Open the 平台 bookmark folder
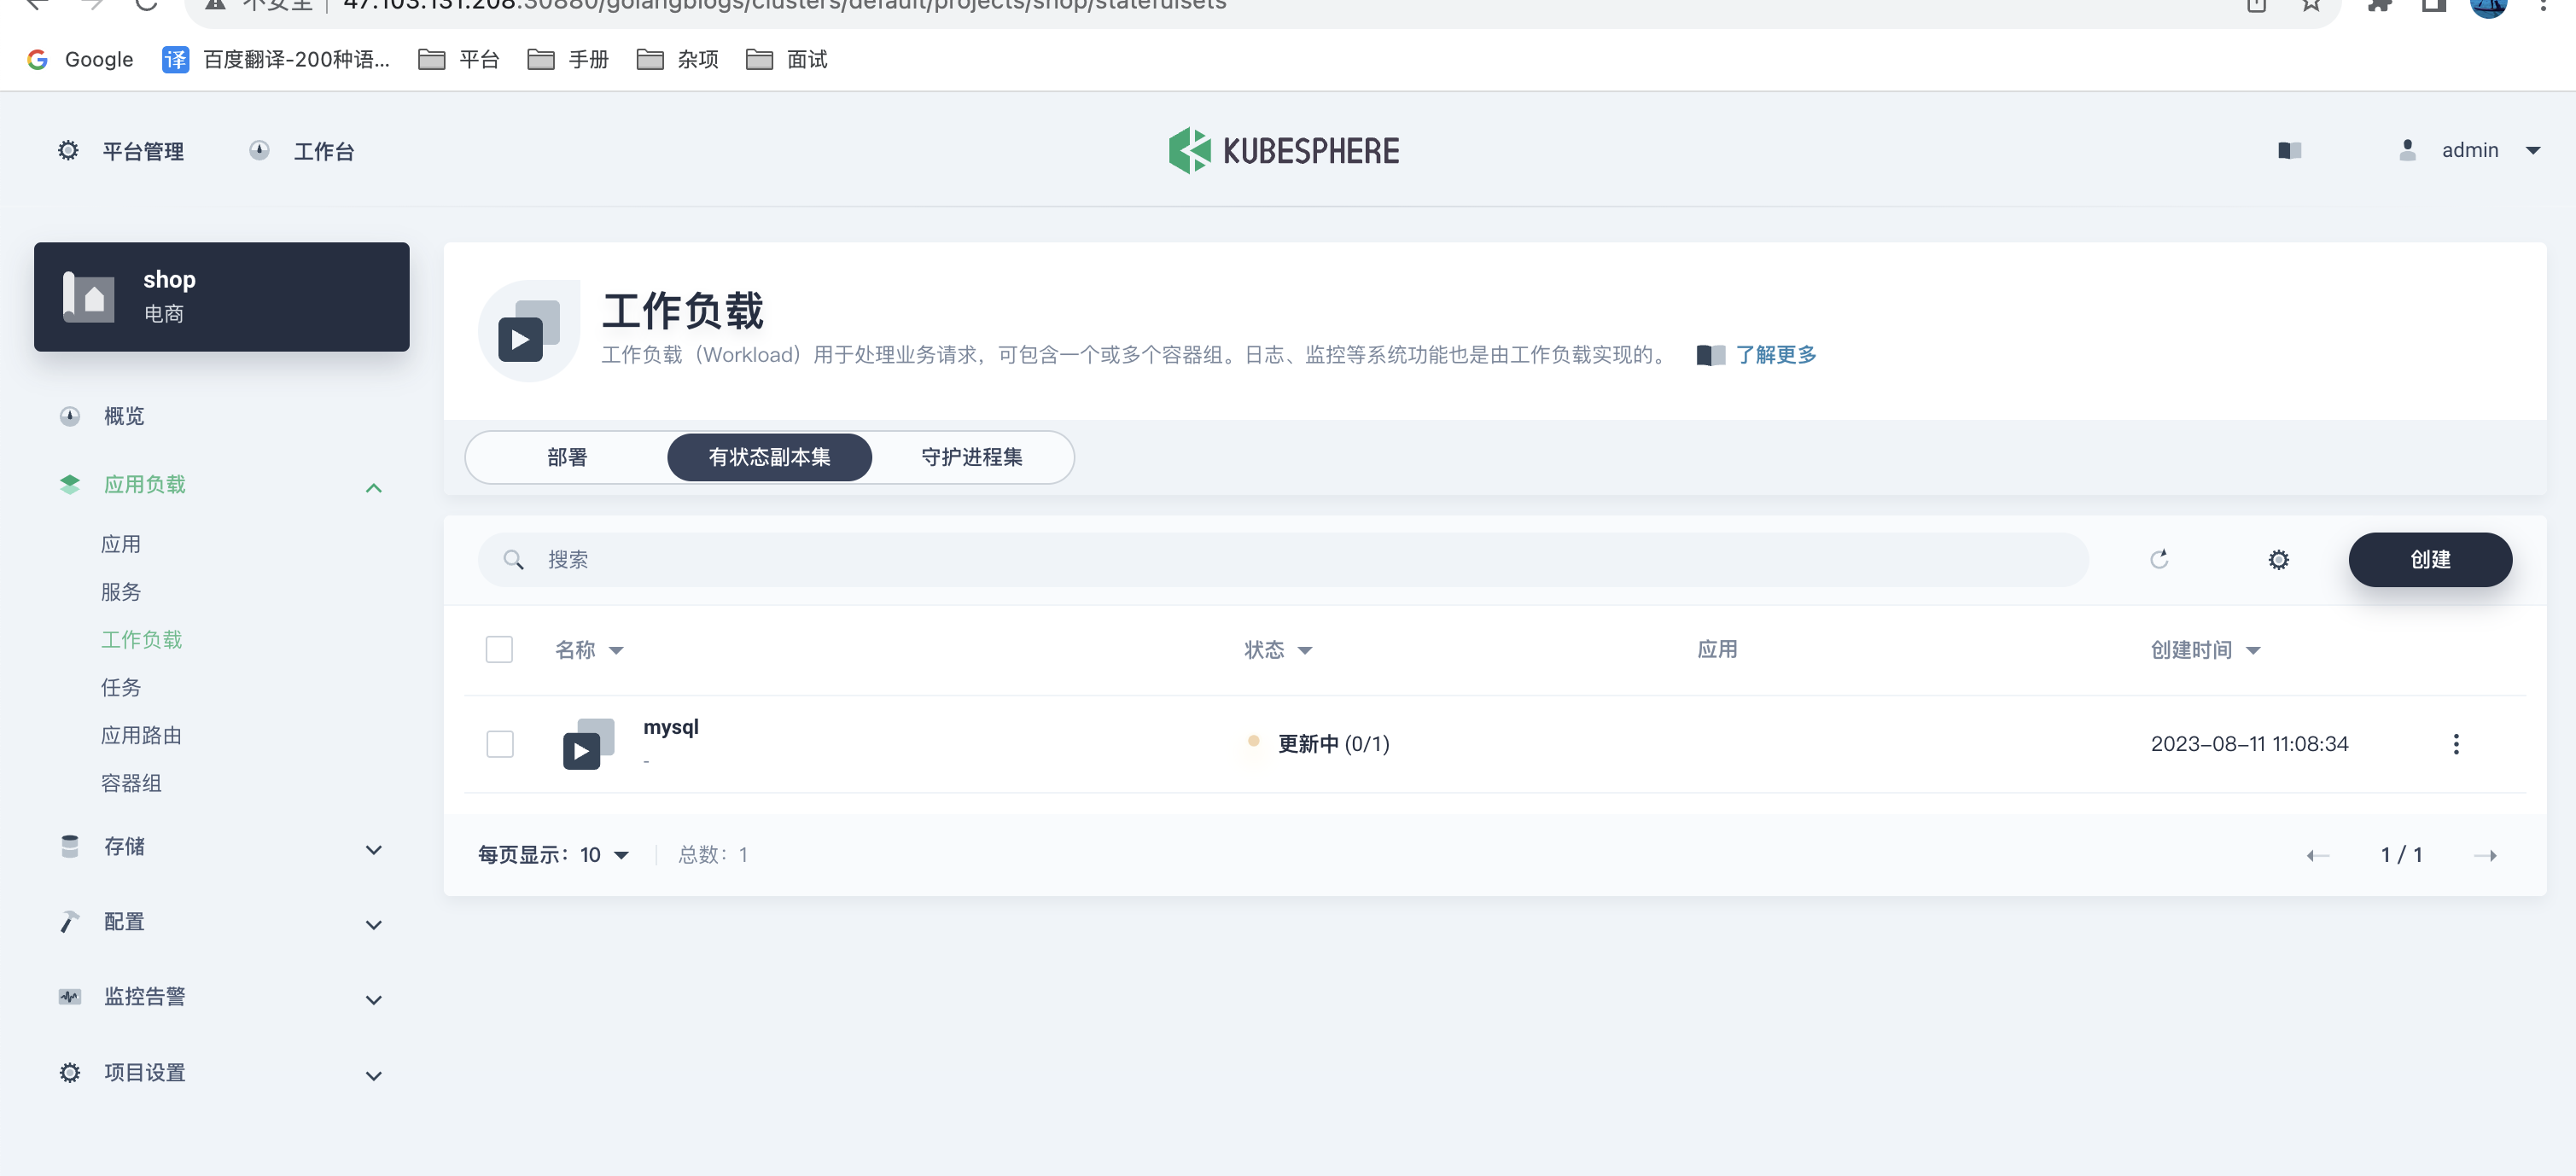The width and height of the screenshot is (2576, 1176). coord(458,59)
